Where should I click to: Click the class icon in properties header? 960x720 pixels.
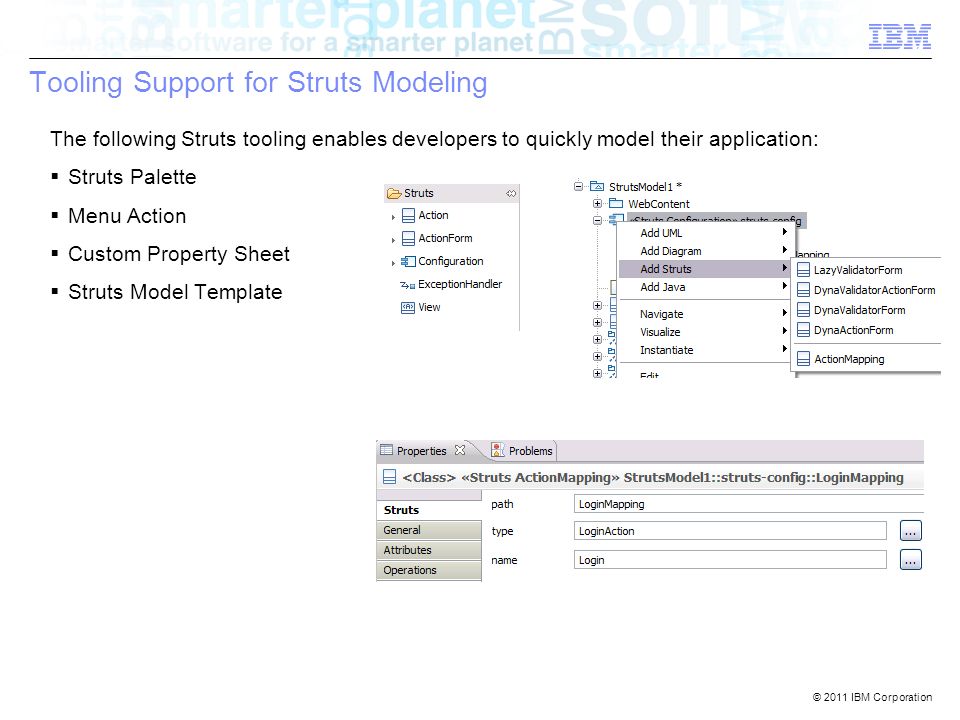tap(389, 477)
